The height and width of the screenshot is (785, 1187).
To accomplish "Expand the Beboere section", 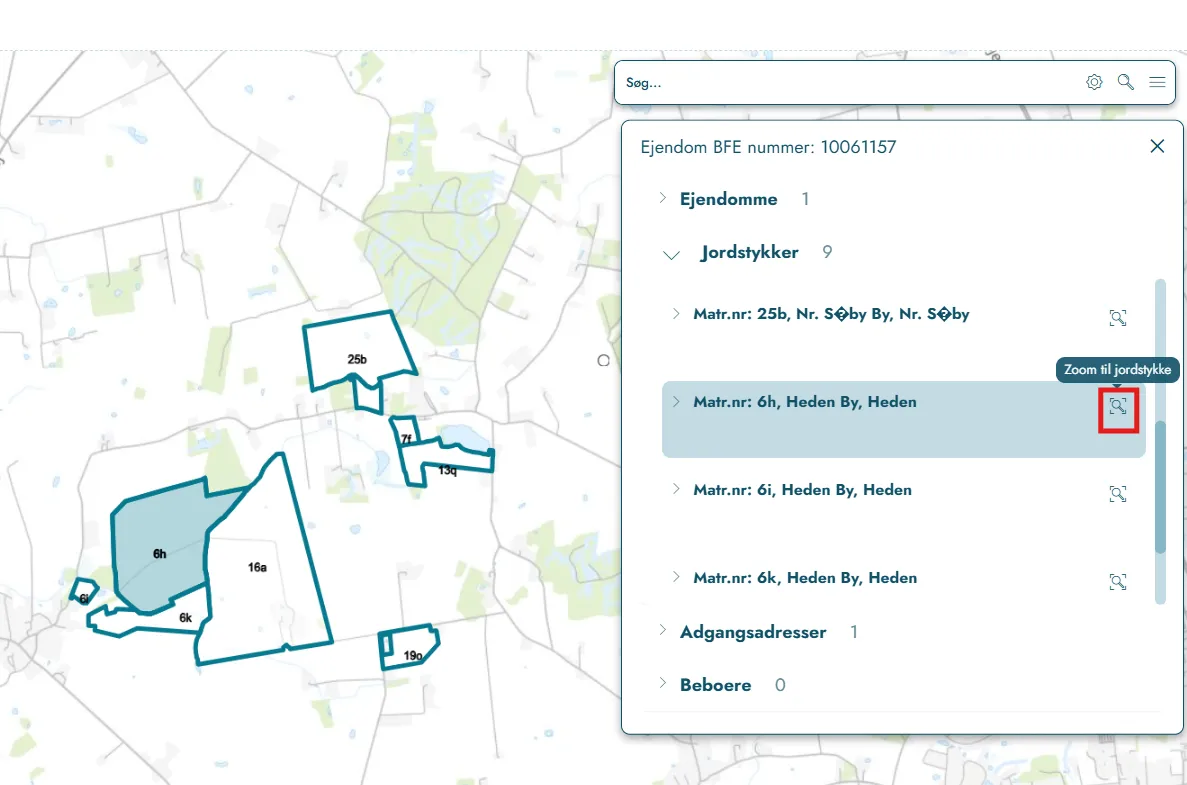I will point(662,684).
